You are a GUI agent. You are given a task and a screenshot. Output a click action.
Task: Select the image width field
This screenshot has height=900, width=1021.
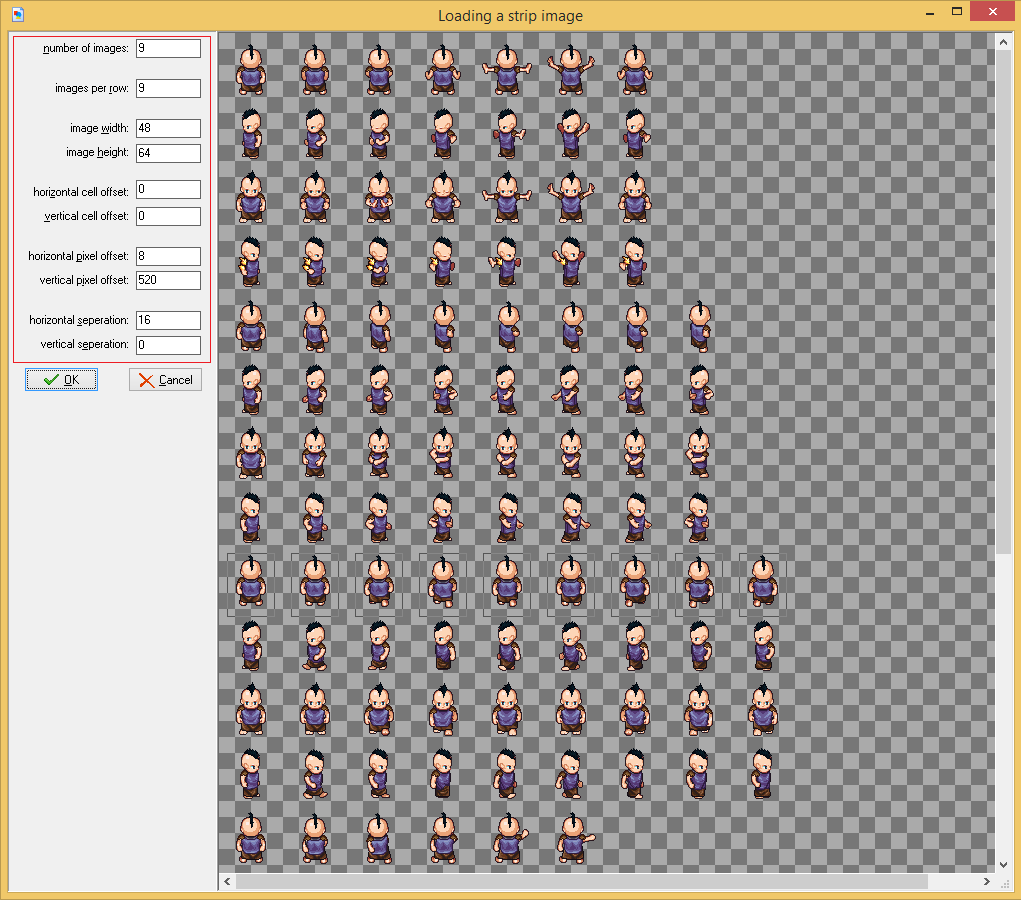click(x=168, y=128)
